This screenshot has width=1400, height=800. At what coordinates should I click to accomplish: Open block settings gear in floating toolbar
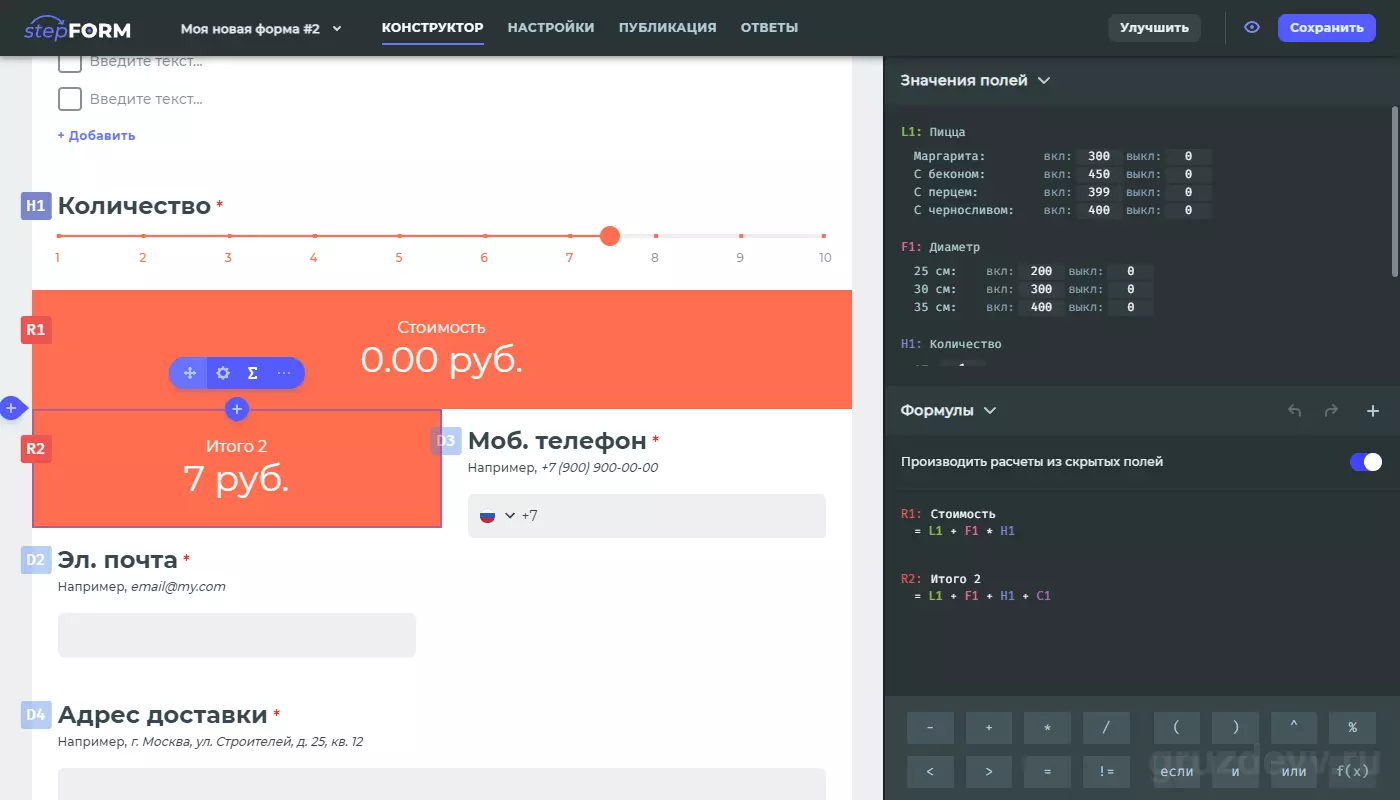223,373
